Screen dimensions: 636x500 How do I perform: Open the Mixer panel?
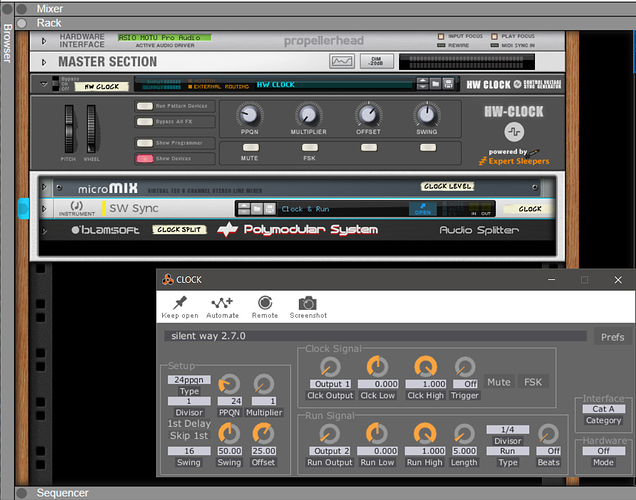coord(49,9)
